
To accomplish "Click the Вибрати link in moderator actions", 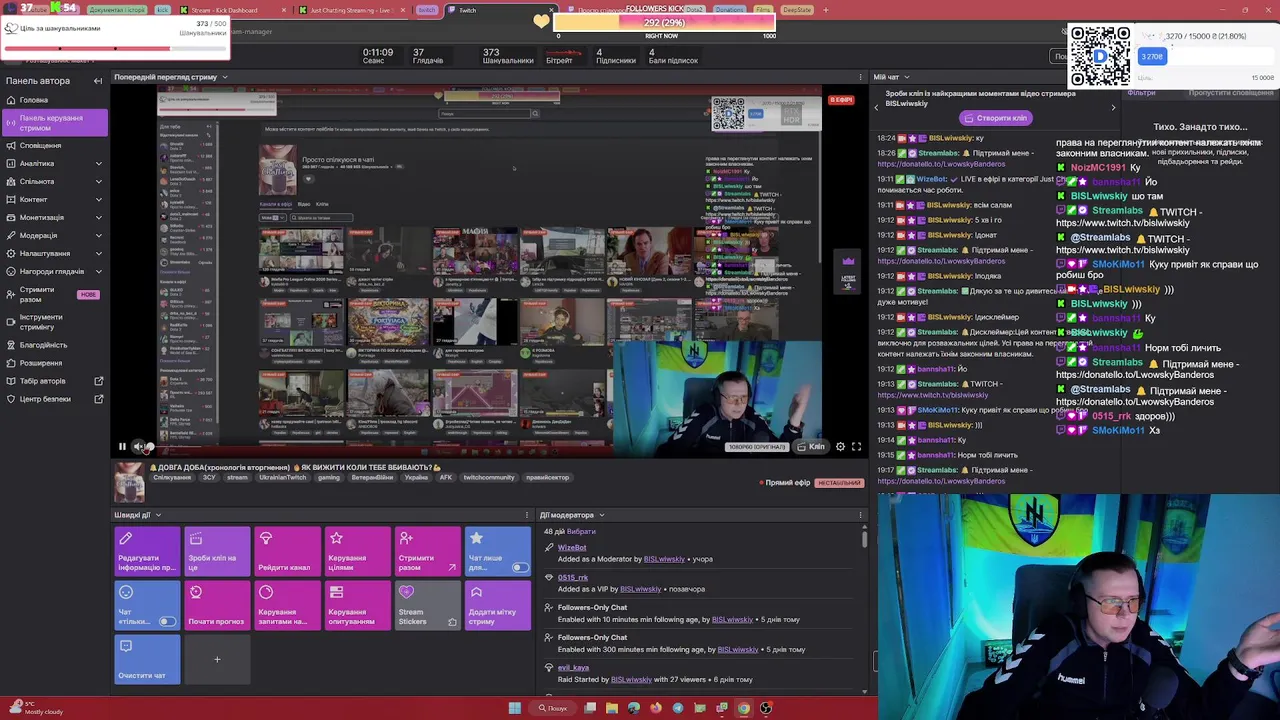I will click(x=581, y=531).
